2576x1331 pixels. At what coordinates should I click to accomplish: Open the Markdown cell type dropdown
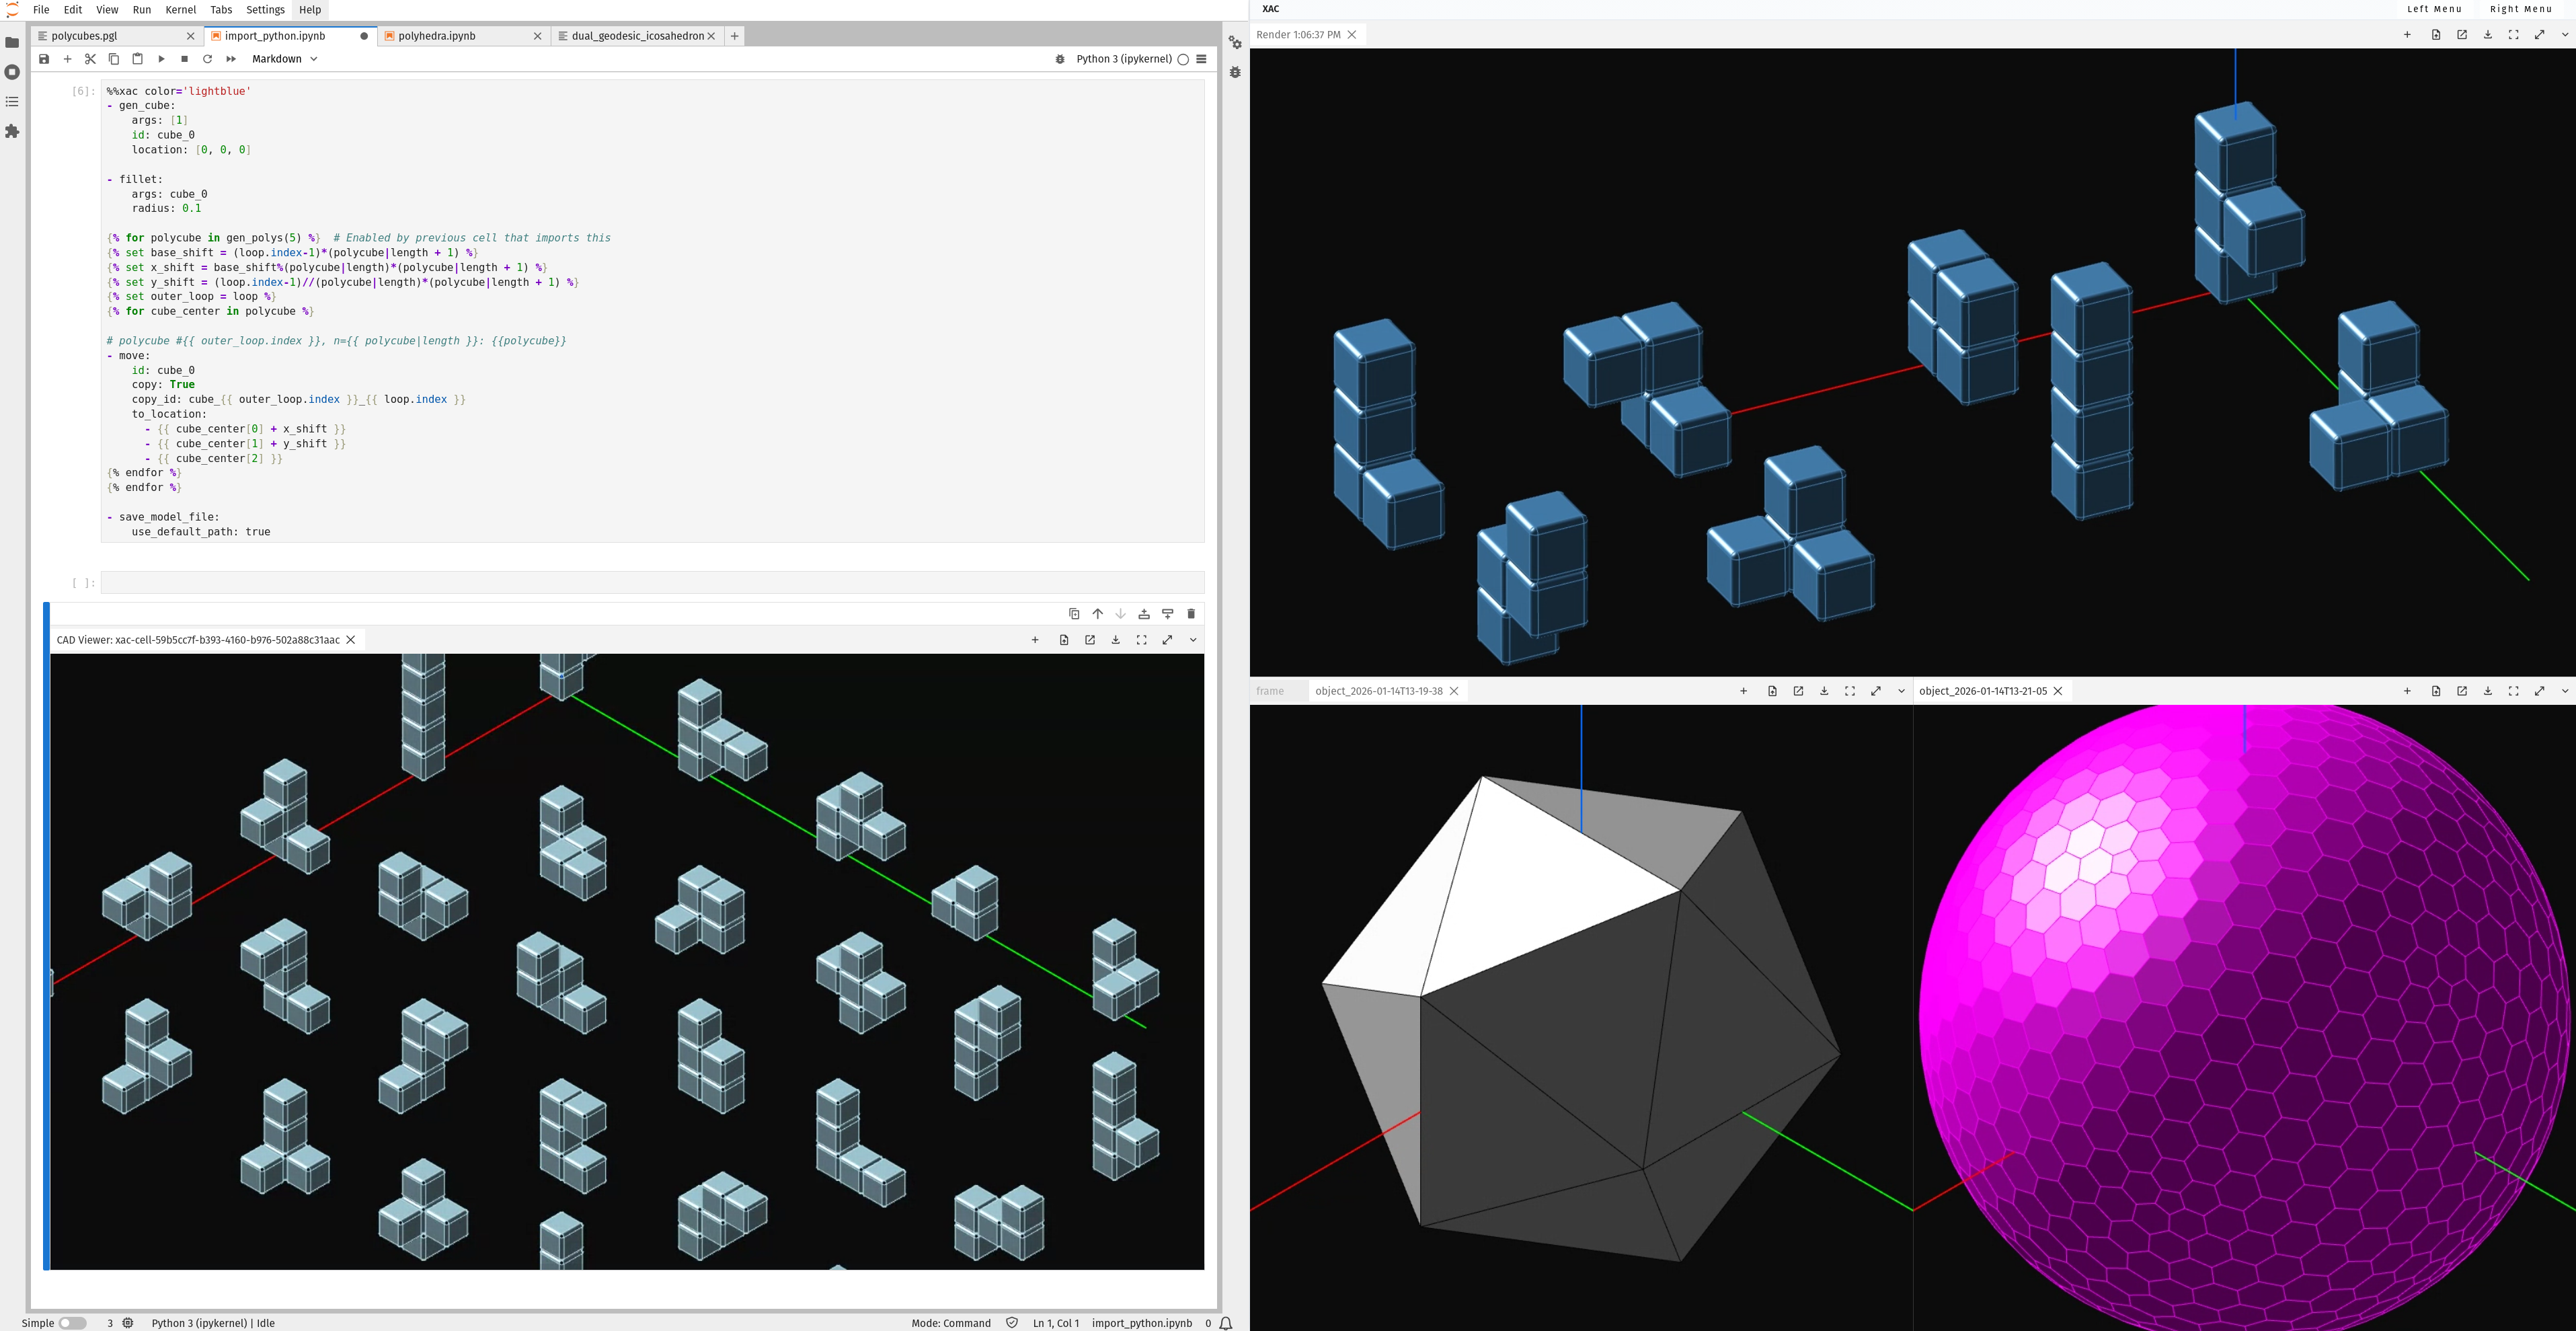point(284,59)
